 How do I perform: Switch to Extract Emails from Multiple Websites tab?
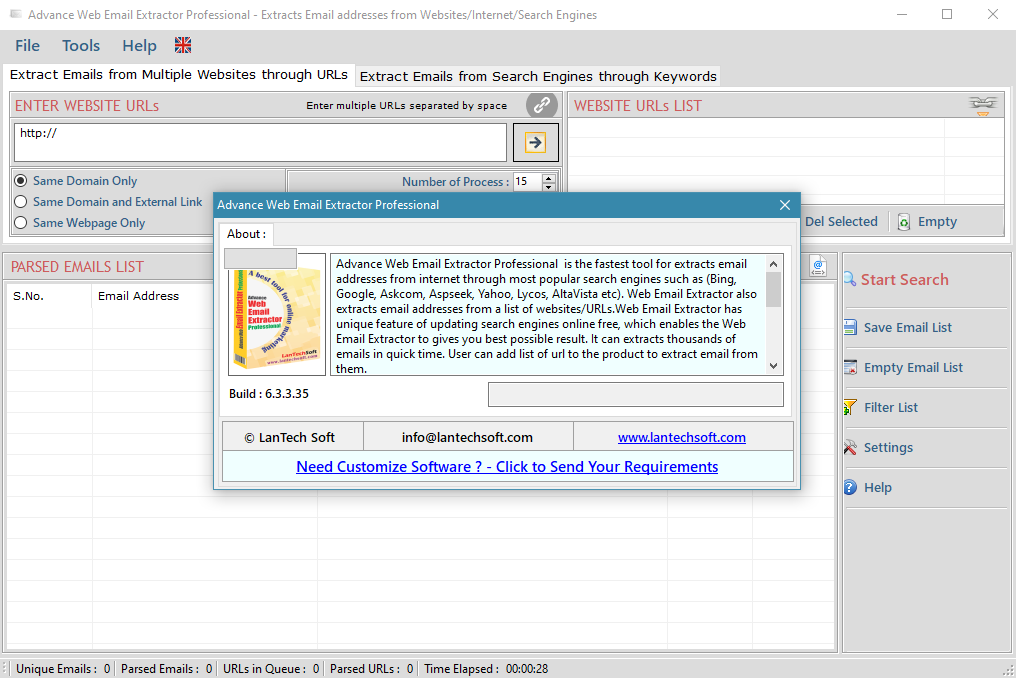tap(178, 75)
